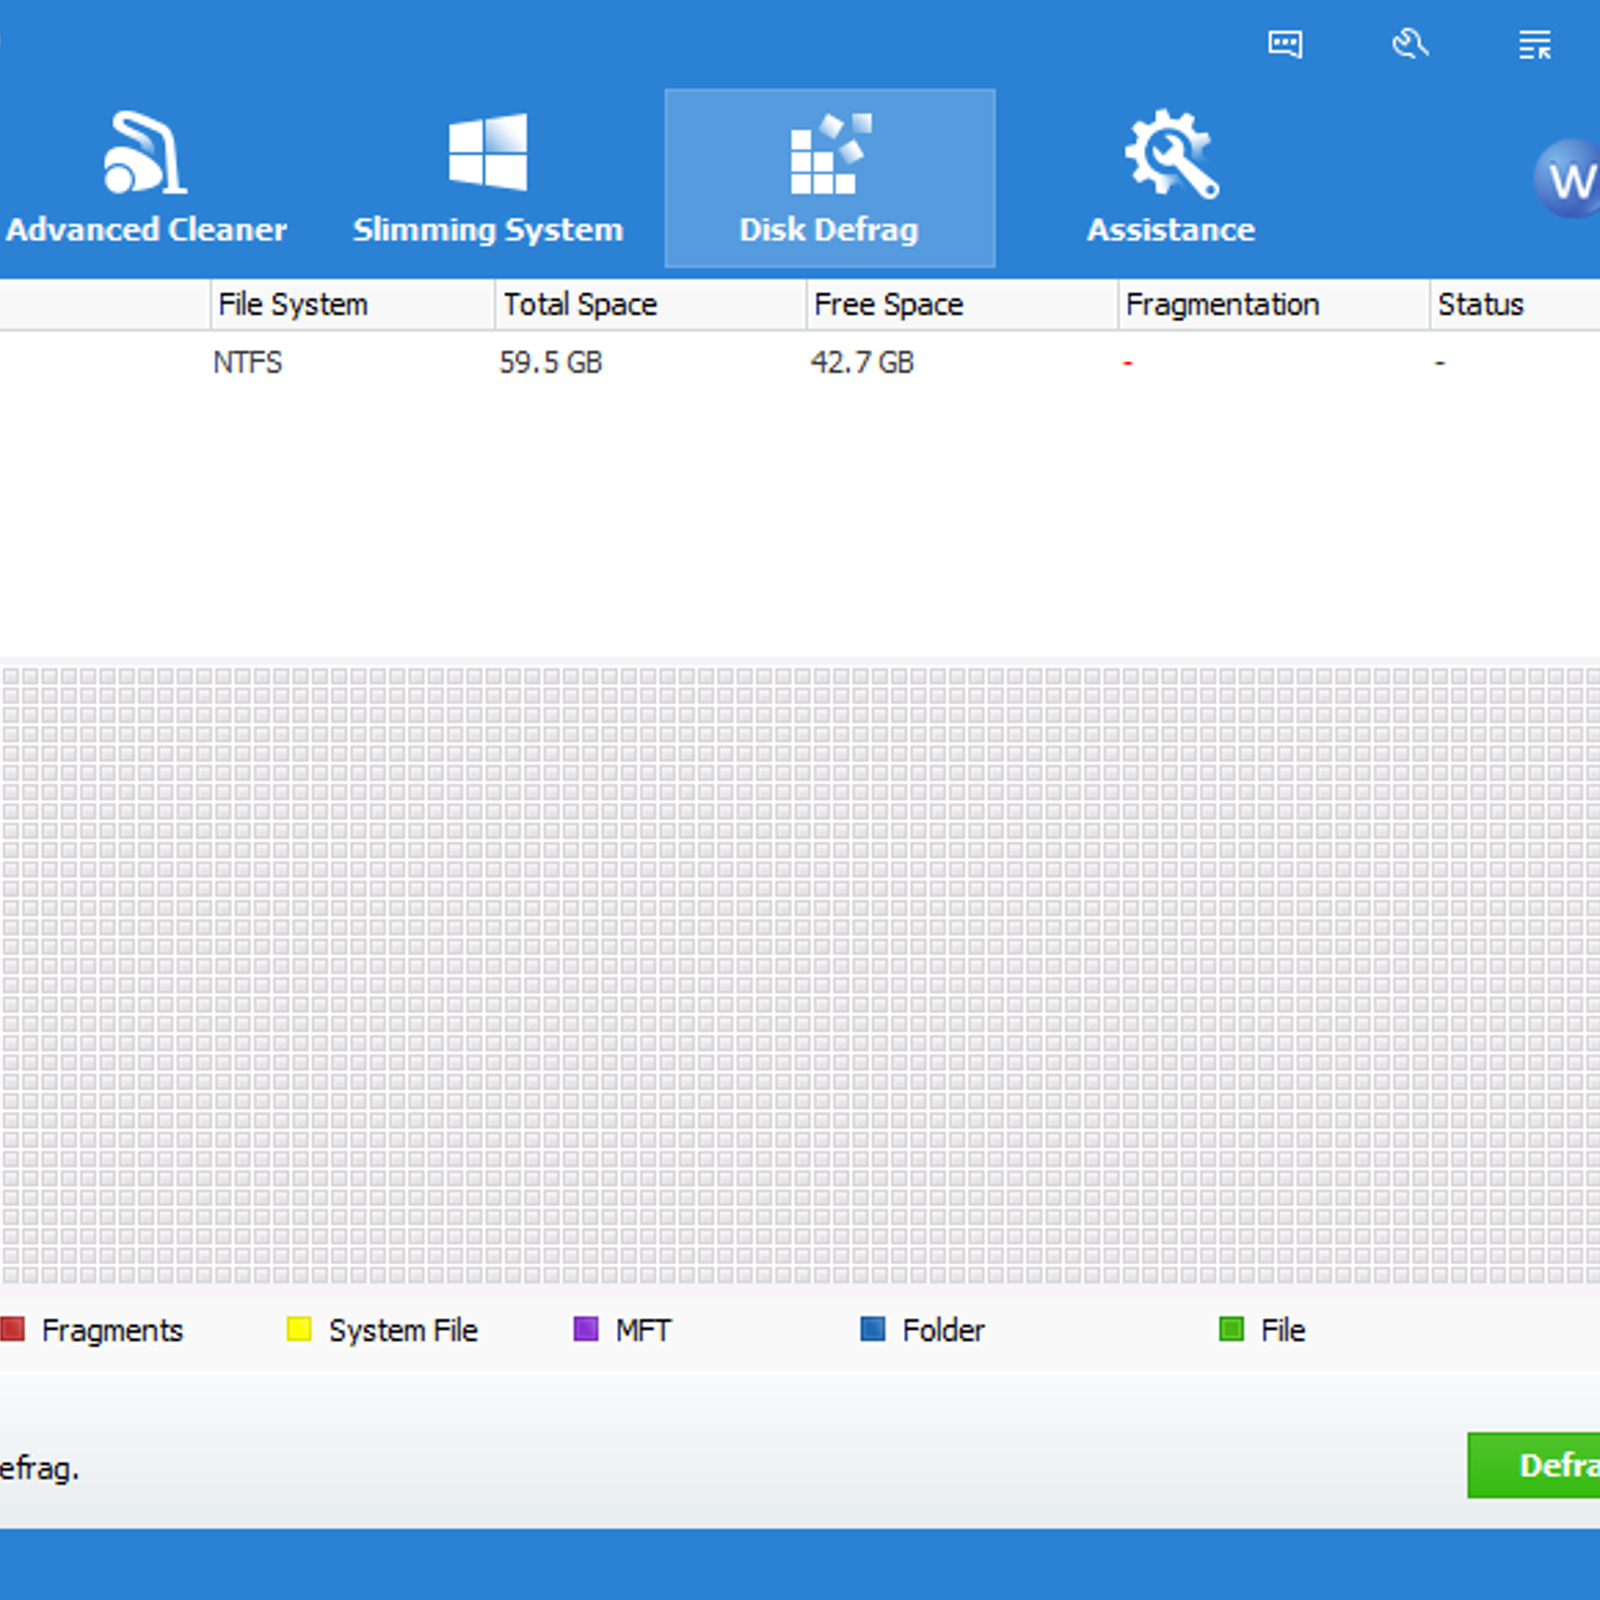Select the Disk Defrag tab label
Viewport: 1600px width, 1600px height.
829,230
